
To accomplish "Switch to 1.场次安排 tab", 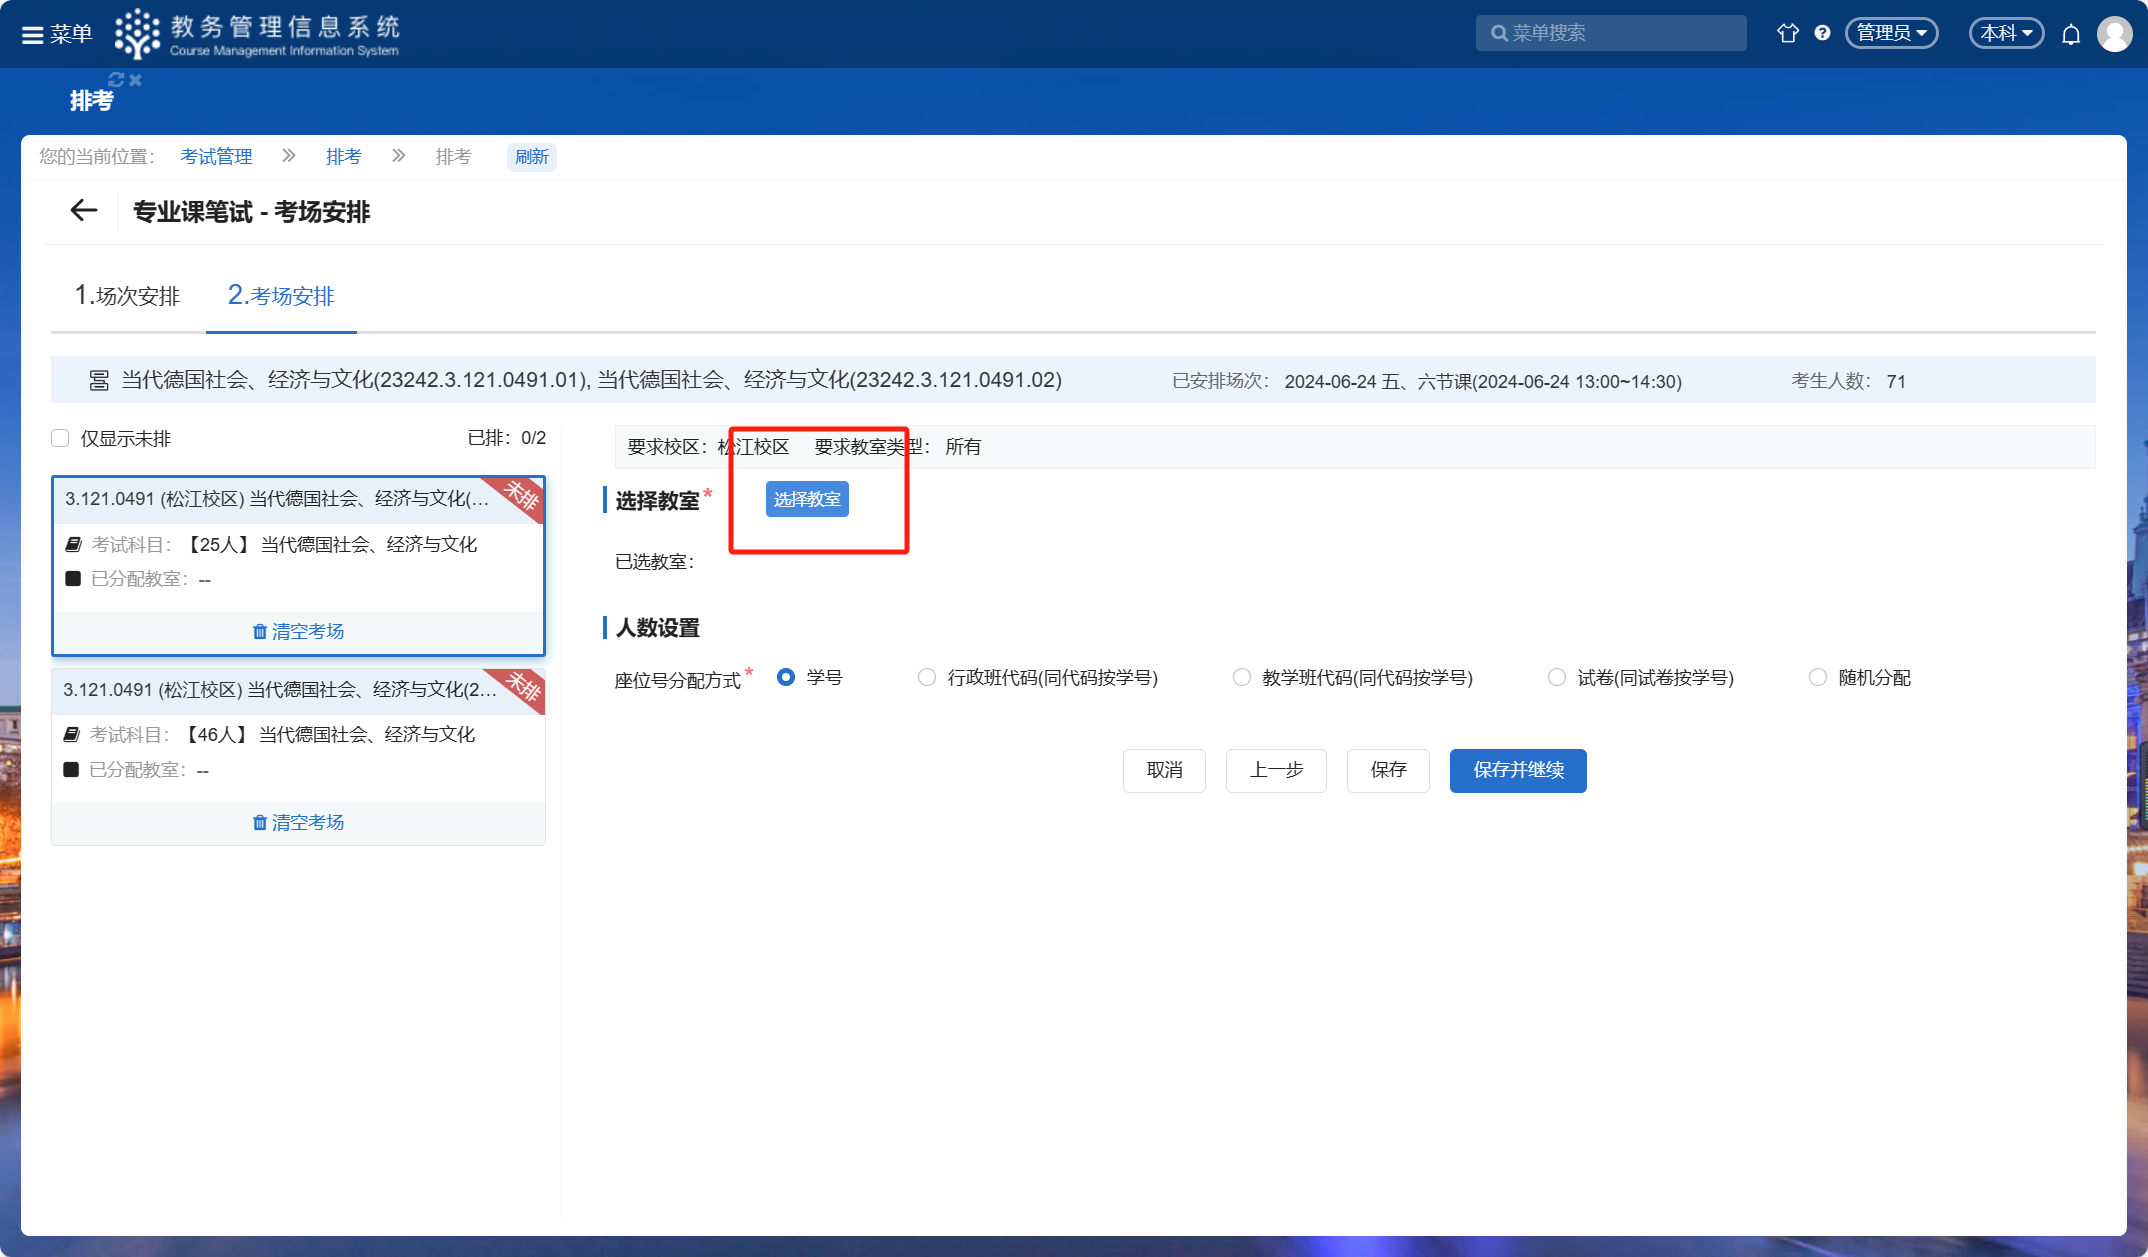I will pos(127,296).
